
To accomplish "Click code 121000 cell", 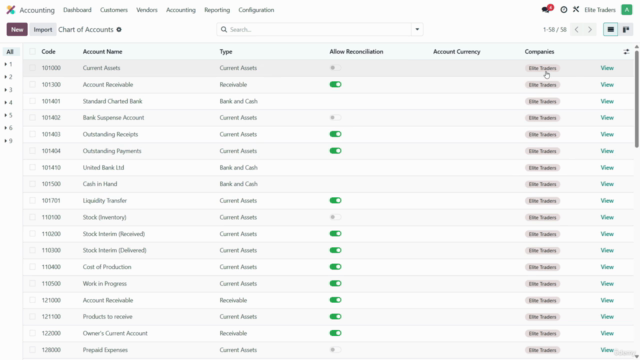I will 51,300.
